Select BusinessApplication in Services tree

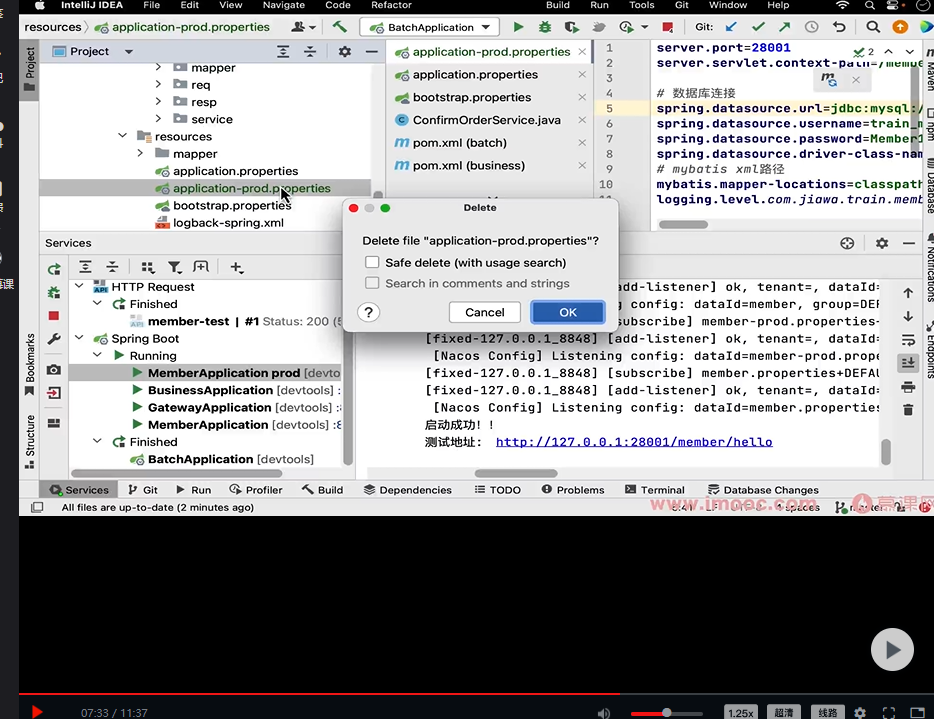pyautogui.click(x=210, y=390)
